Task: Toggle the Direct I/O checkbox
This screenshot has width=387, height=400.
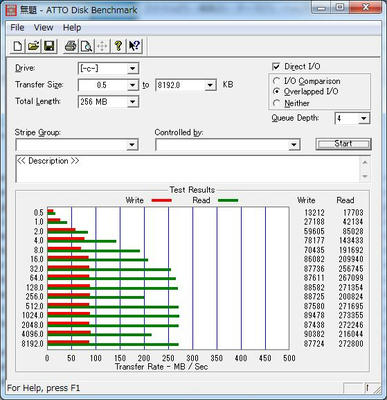Action: coord(276,66)
